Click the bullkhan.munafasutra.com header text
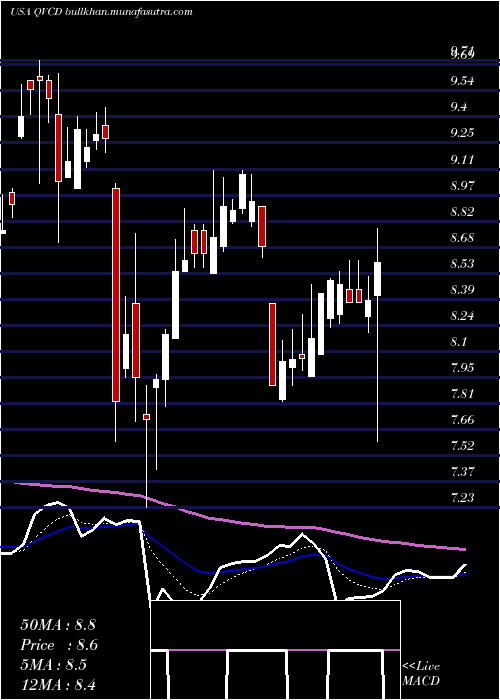Viewport: 500px width, 700px height. (129, 12)
